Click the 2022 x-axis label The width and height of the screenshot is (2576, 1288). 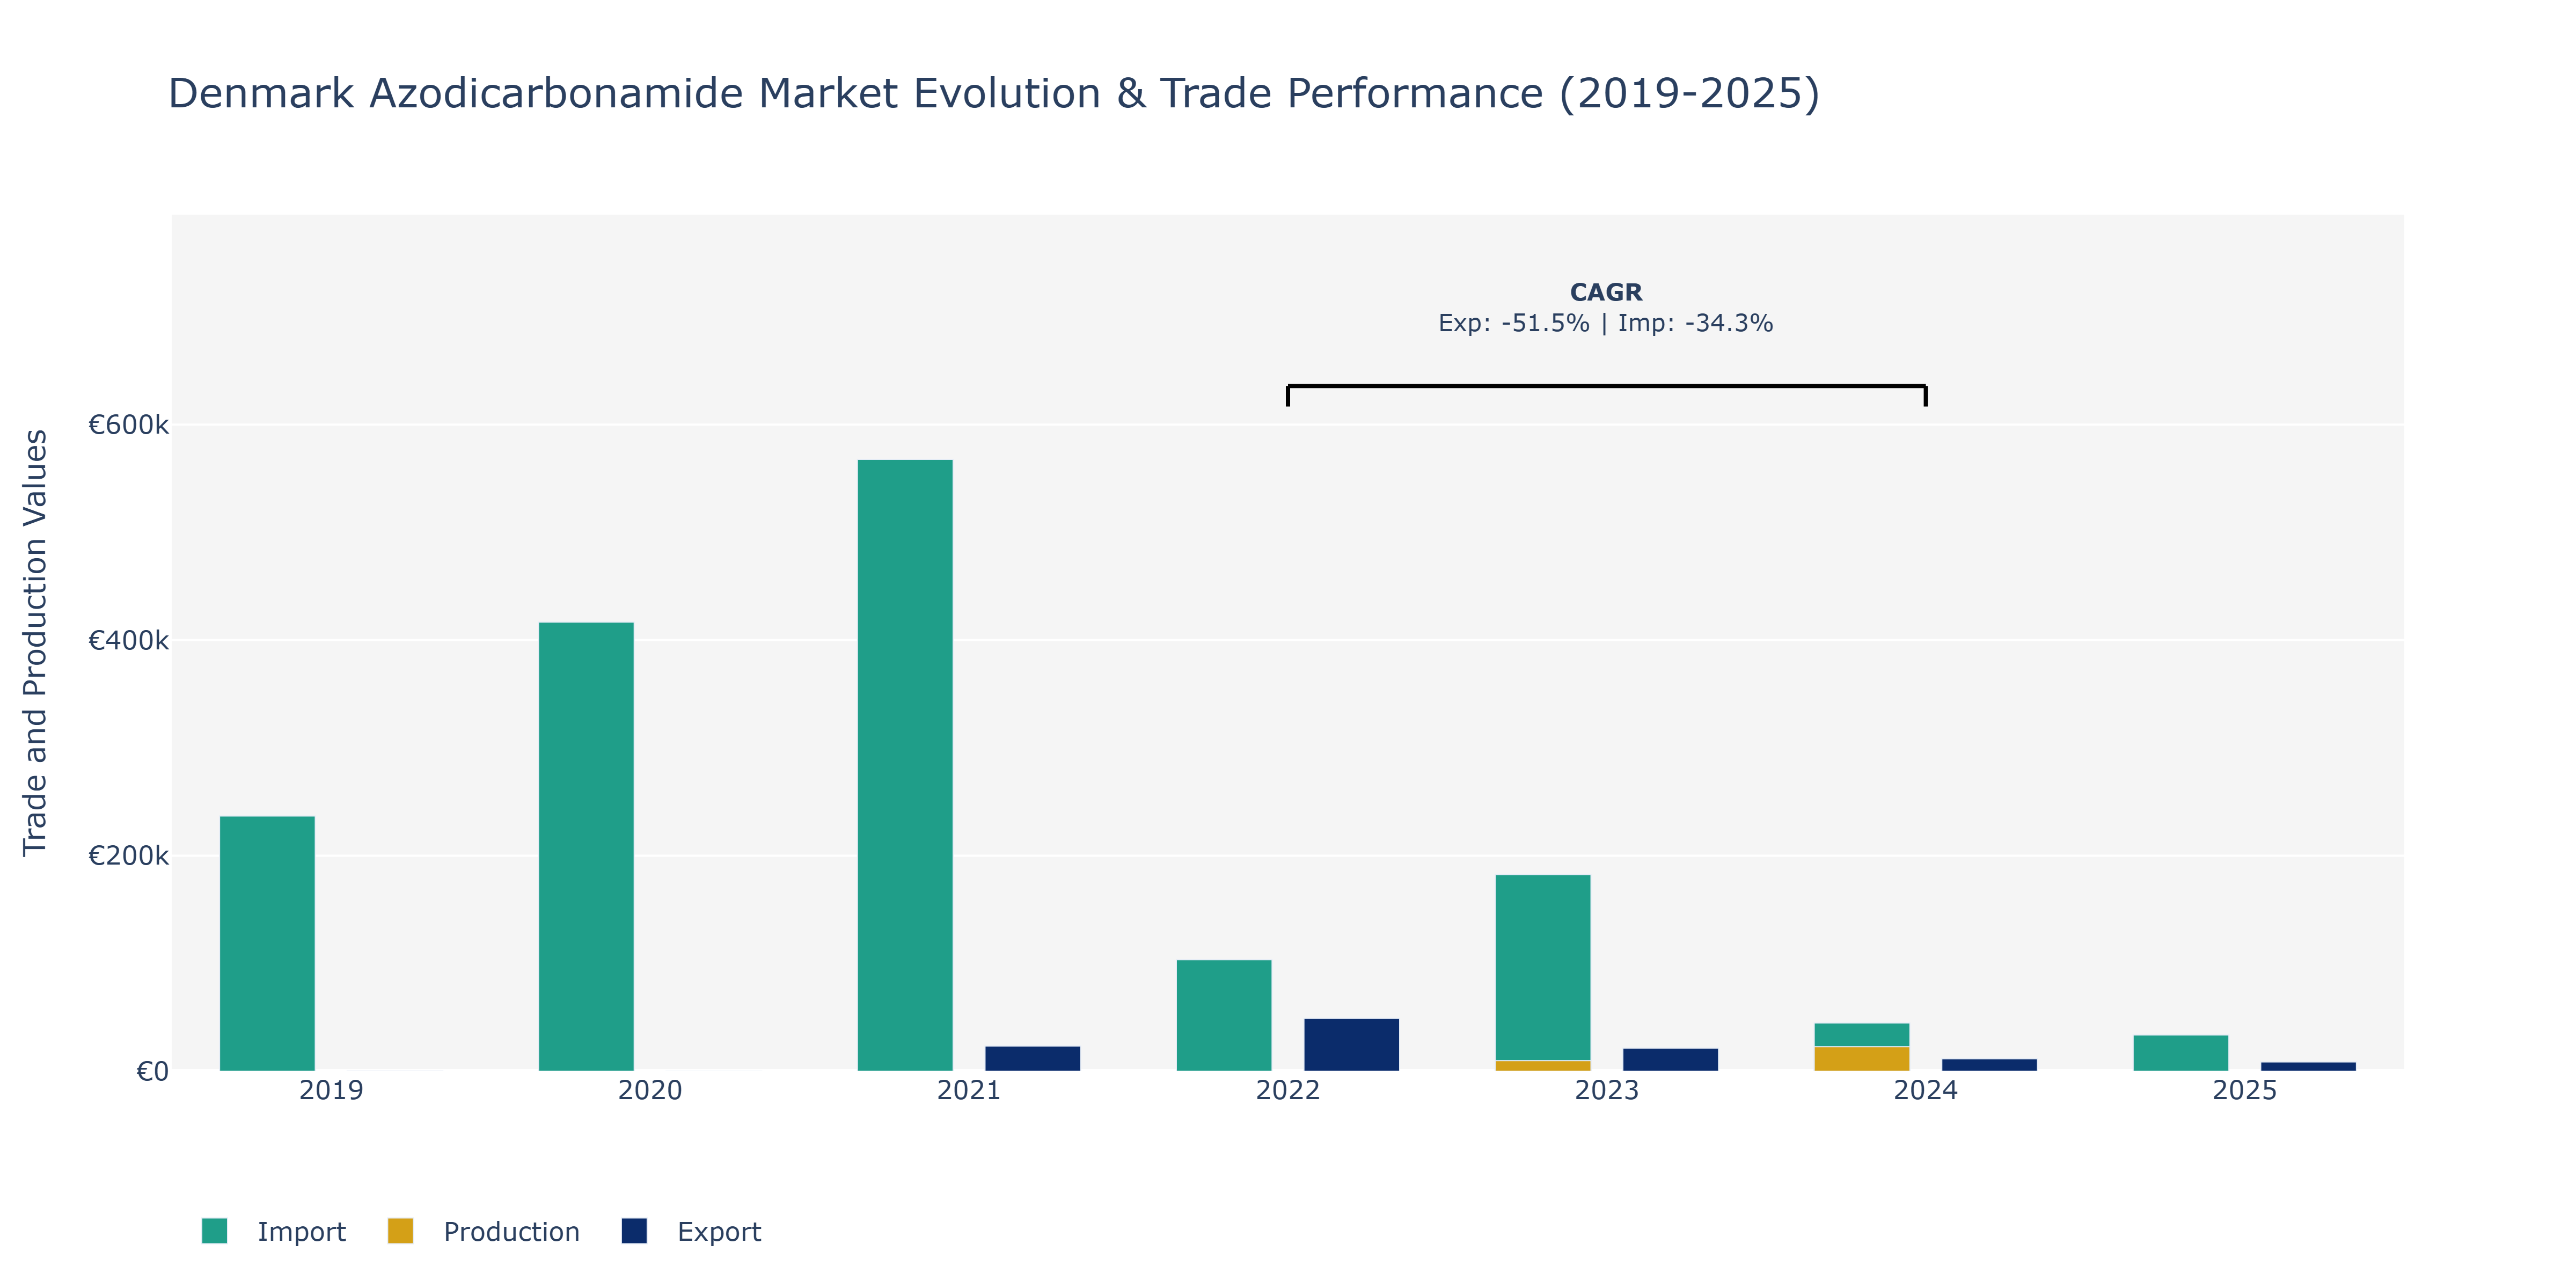[x=1288, y=1090]
